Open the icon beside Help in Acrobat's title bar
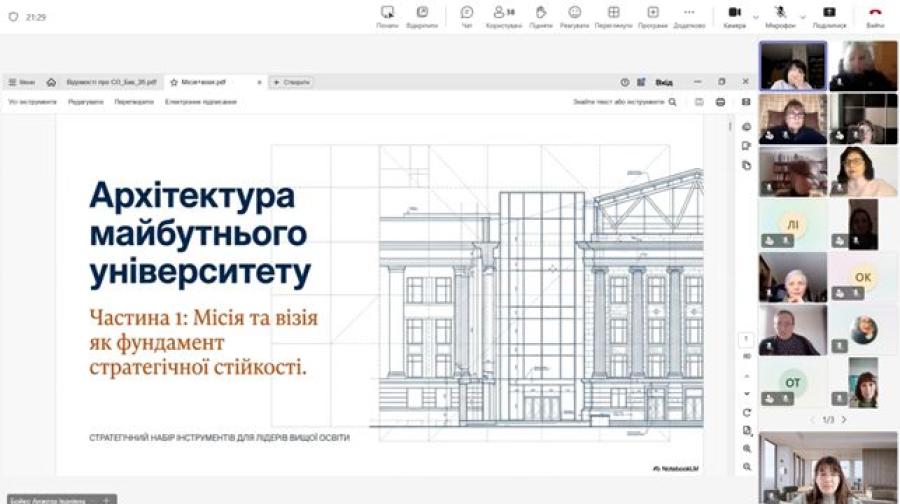This screenshot has height=504, width=900. pos(641,82)
